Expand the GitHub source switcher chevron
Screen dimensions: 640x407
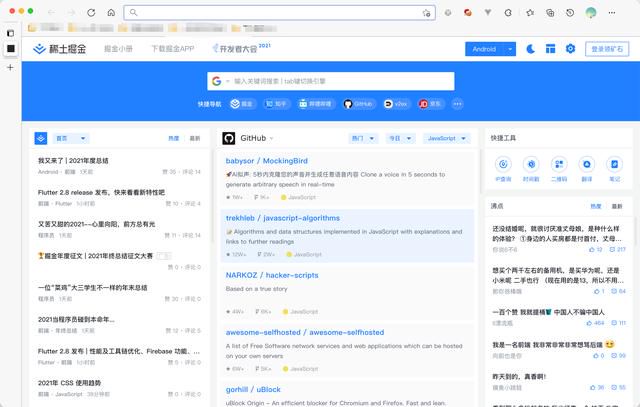tap(271, 138)
